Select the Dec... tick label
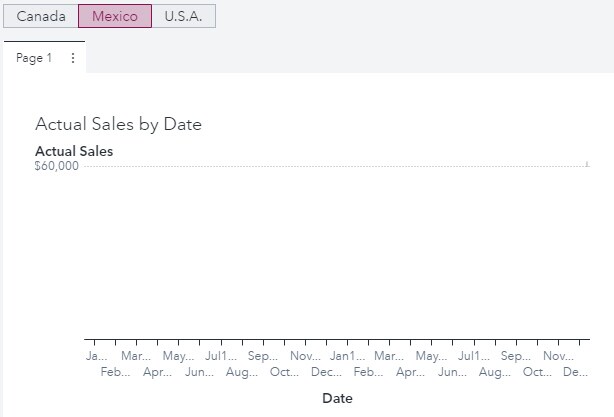Screen dimensions: 614x417 click(327, 372)
